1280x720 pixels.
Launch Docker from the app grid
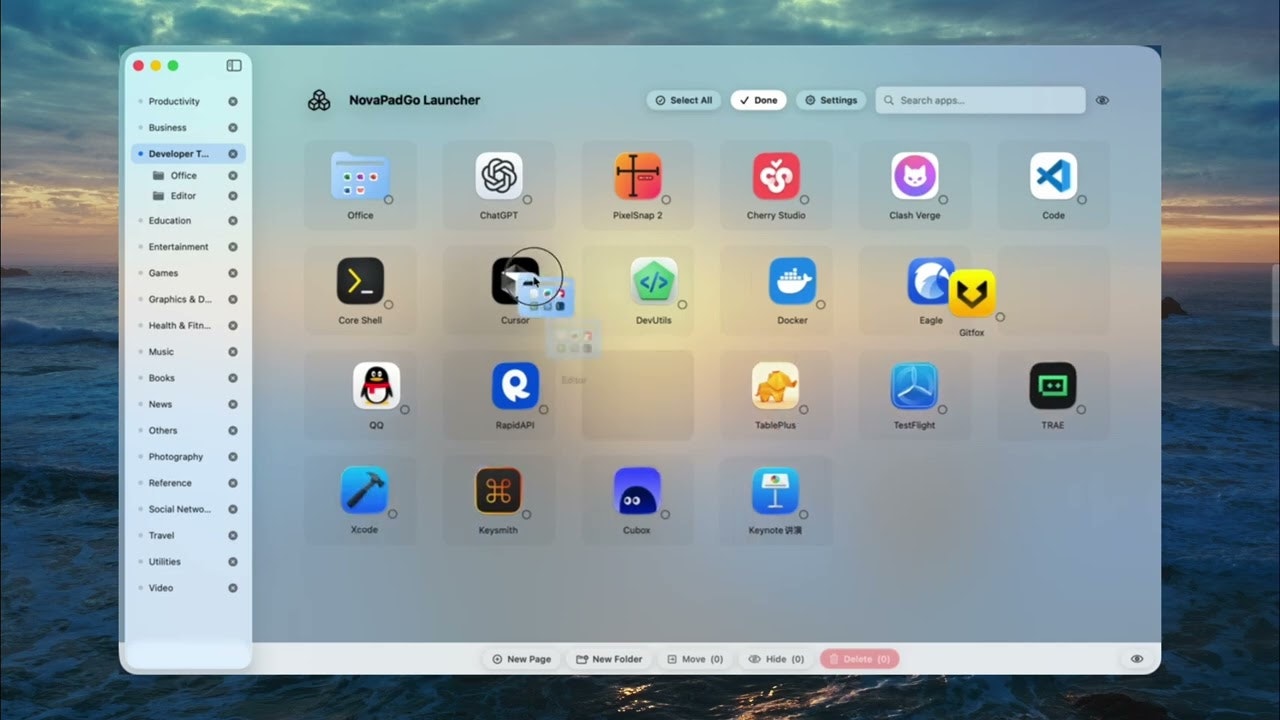[x=792, y=282]
